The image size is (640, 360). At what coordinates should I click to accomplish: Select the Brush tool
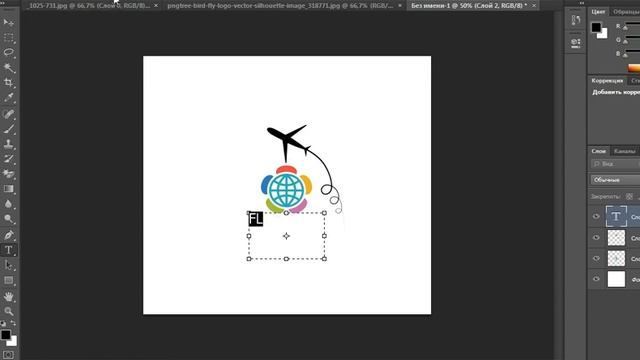8,129
